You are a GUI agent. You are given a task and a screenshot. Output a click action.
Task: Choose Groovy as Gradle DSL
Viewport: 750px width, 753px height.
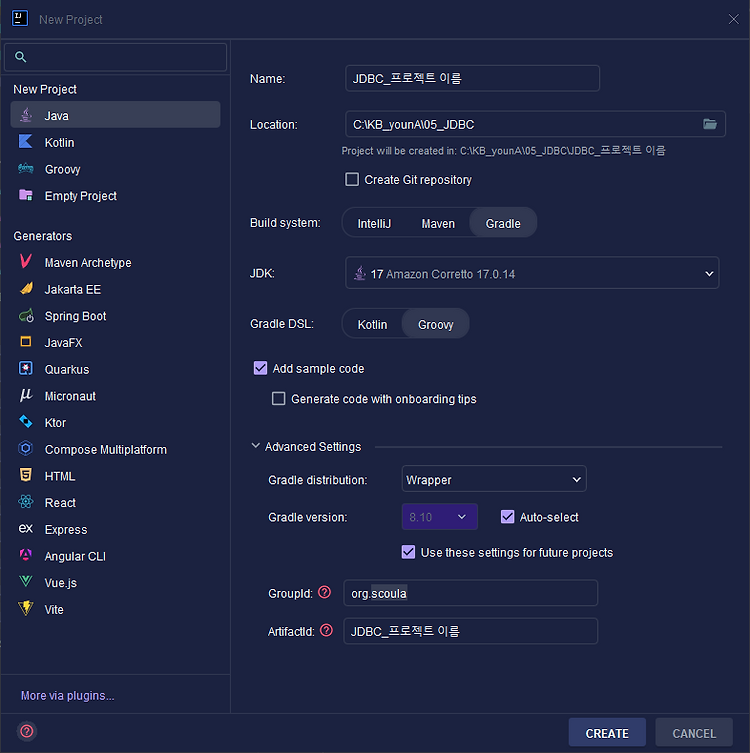point(435,324)
